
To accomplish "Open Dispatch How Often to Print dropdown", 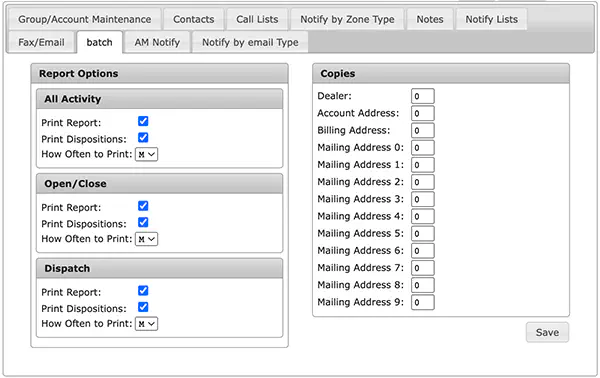I will click(147, 324).
